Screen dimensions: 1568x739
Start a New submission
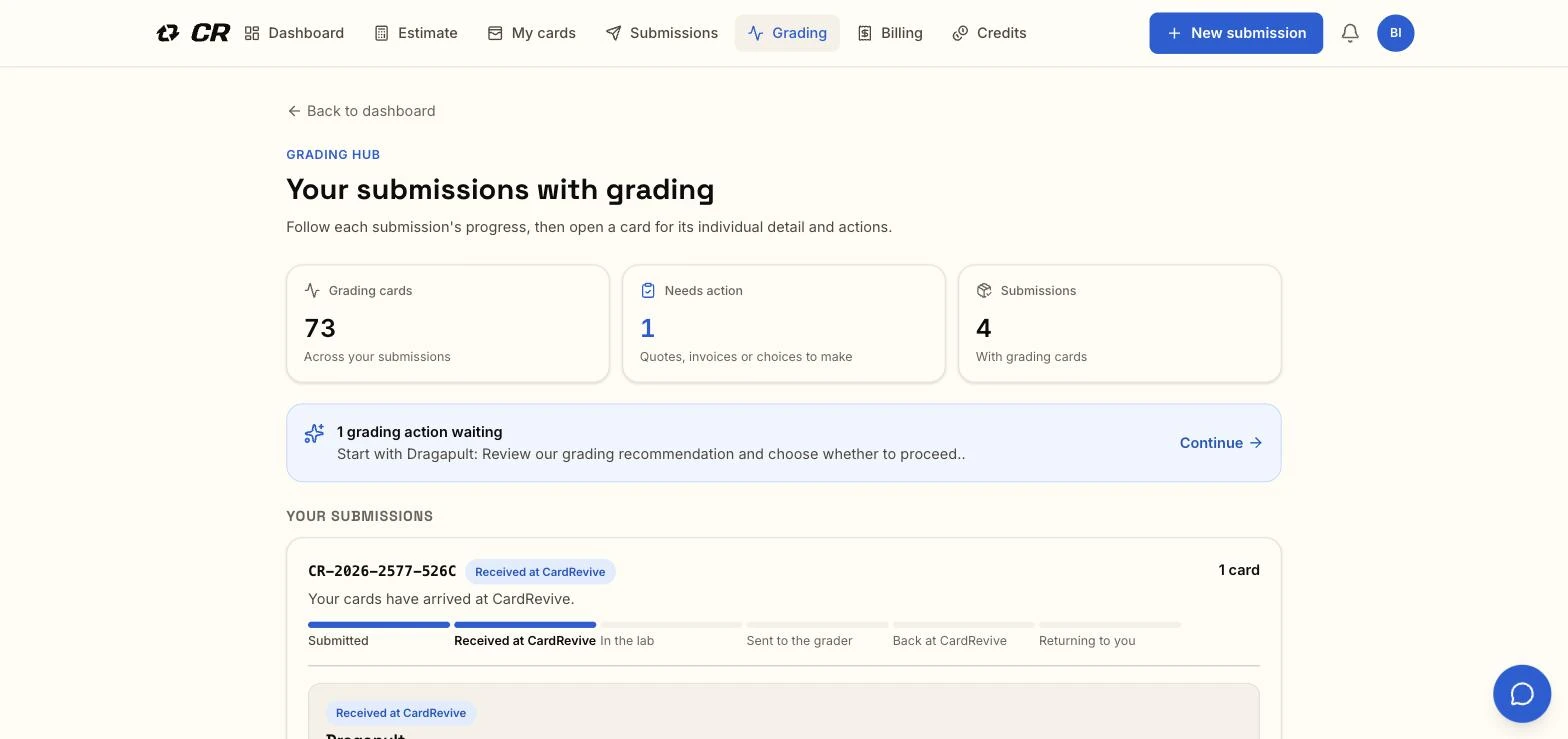pyautogui.click(x=1236, y=33)
